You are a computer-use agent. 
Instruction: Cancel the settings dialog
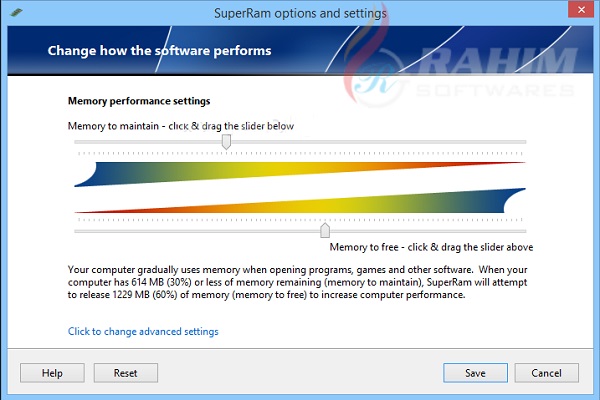coord(546,373)
